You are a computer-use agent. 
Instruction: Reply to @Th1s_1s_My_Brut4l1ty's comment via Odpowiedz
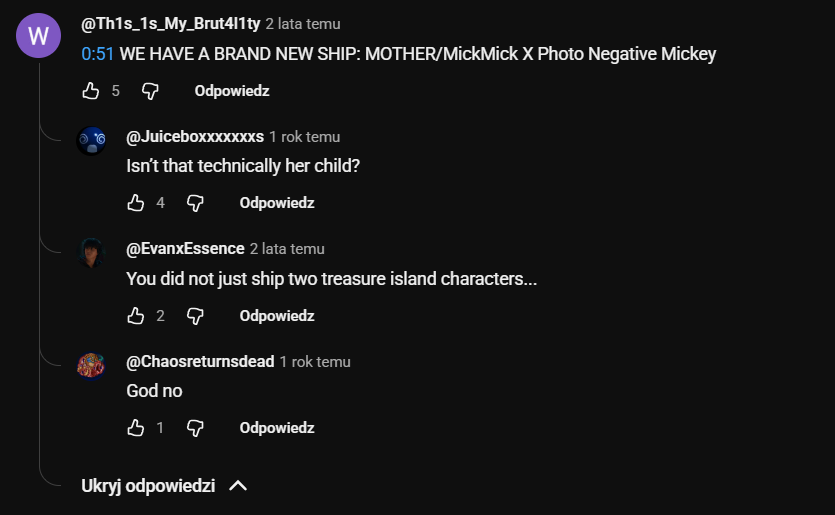tap(232, 91)
